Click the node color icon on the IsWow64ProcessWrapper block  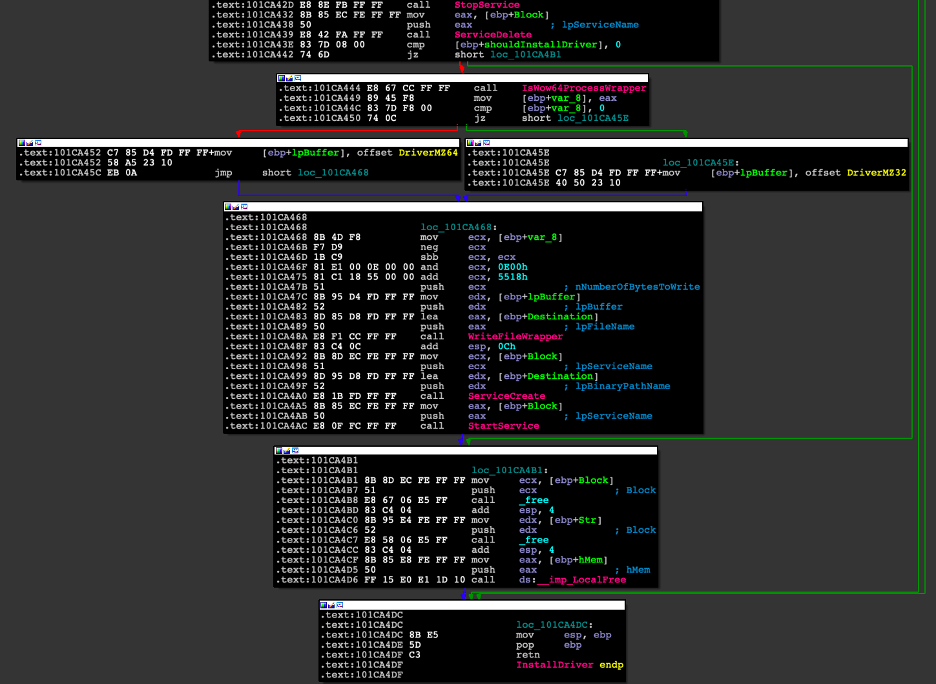(282, 78)
